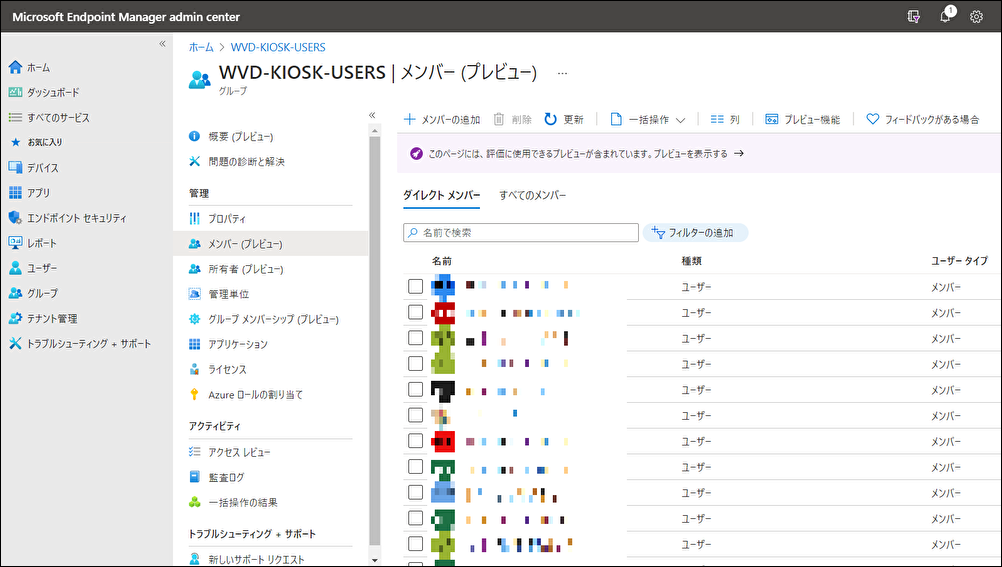This screenshot has width=1002, height=567.
Task: Click the All Services list icon
Action: point(15,118)
